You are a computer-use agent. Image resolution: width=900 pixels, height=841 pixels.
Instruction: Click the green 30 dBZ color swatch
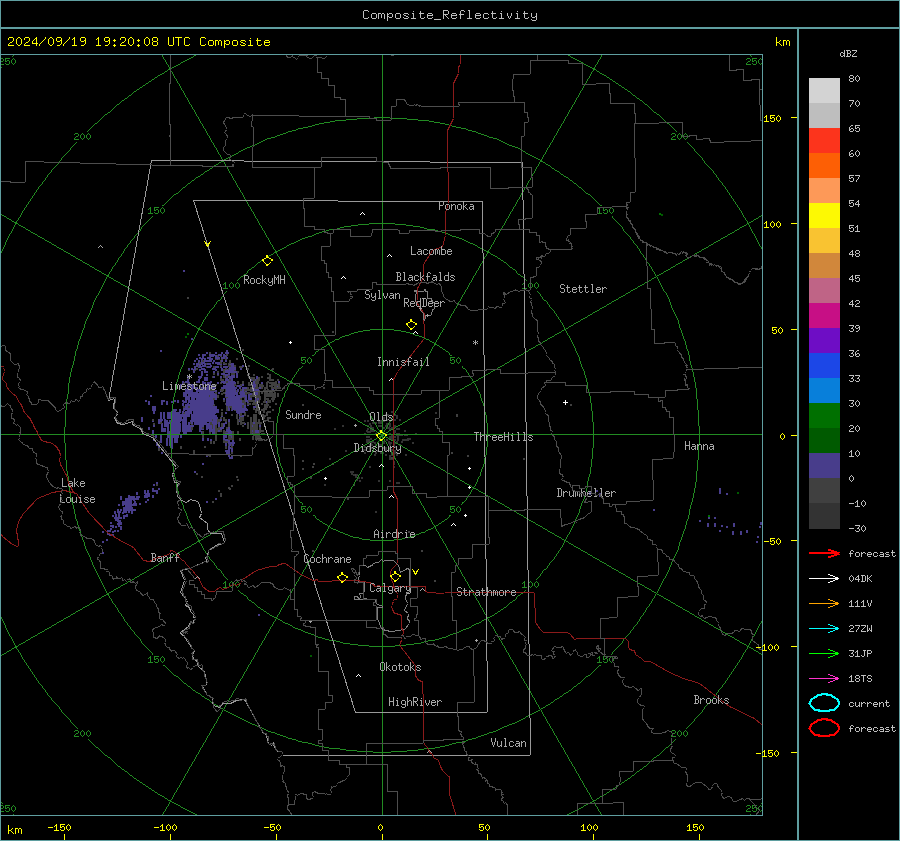[824, 416]
